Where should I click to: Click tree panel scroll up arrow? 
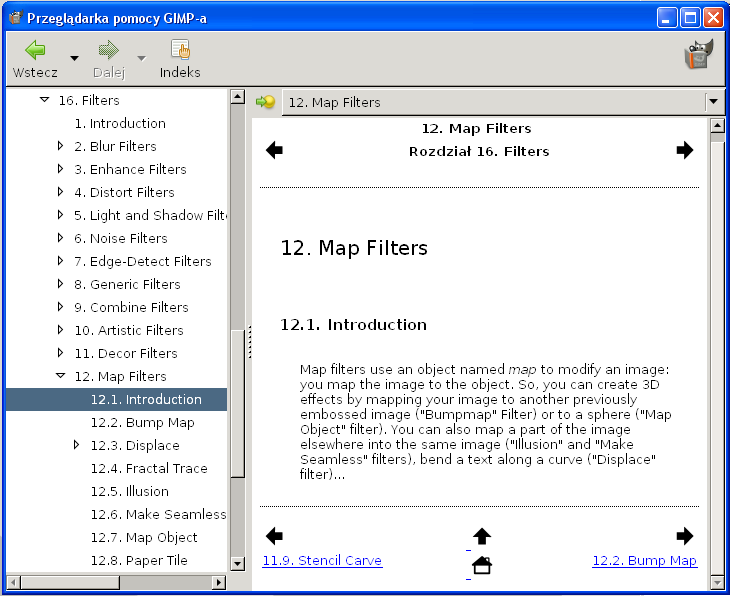[x=237, y=97]
